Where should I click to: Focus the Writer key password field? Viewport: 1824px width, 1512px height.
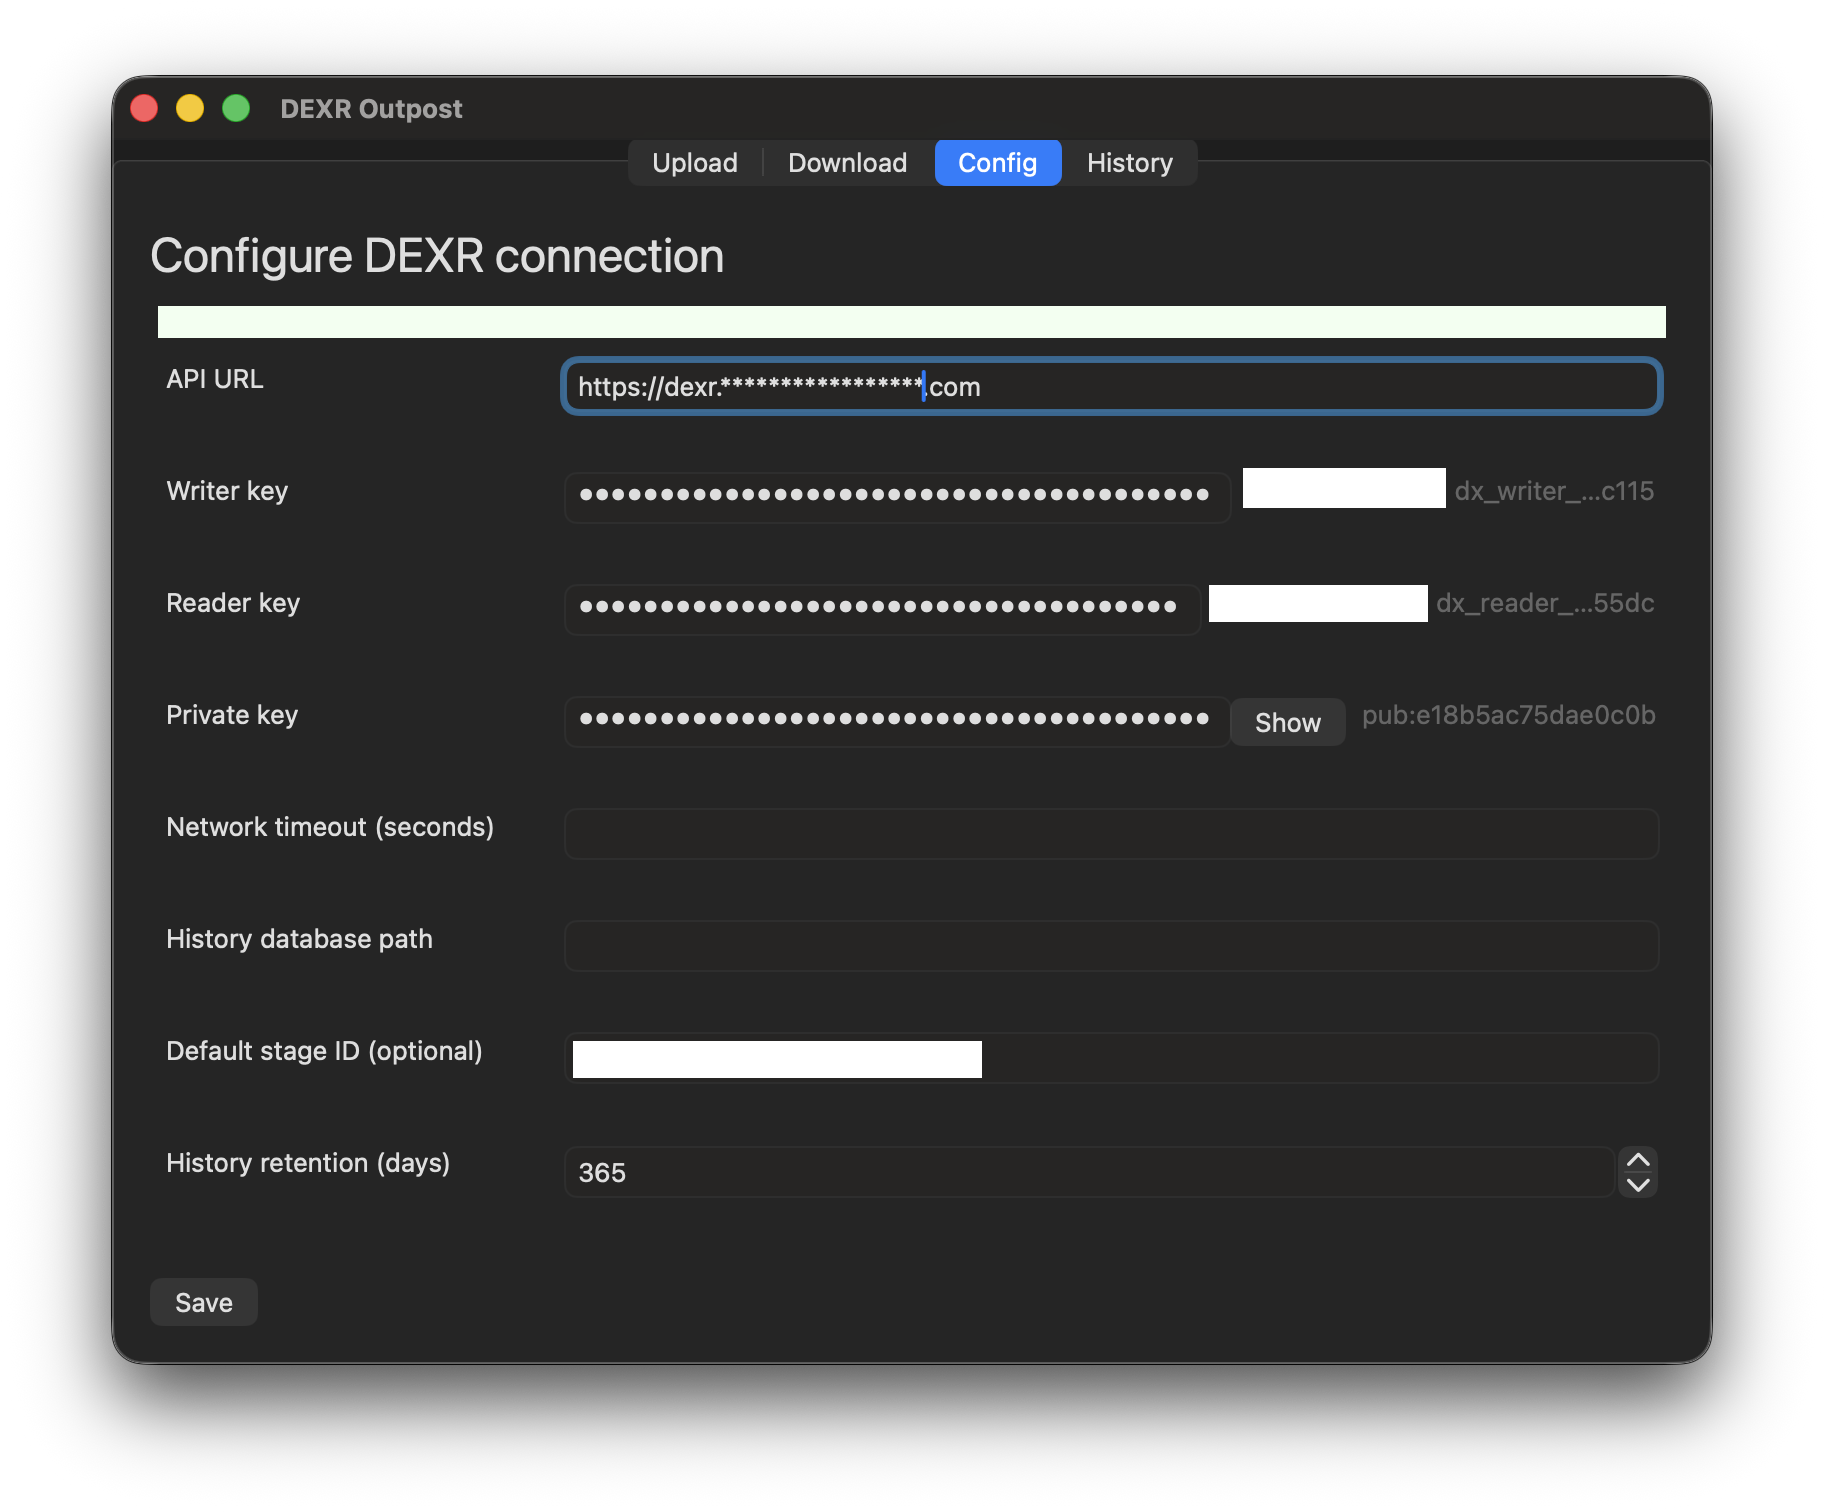(x=897, y=497)
